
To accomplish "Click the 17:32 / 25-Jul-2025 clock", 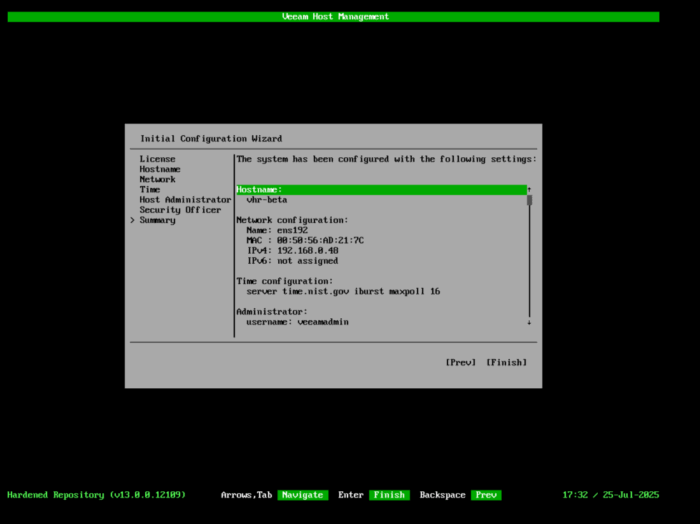I will point(611,495).
